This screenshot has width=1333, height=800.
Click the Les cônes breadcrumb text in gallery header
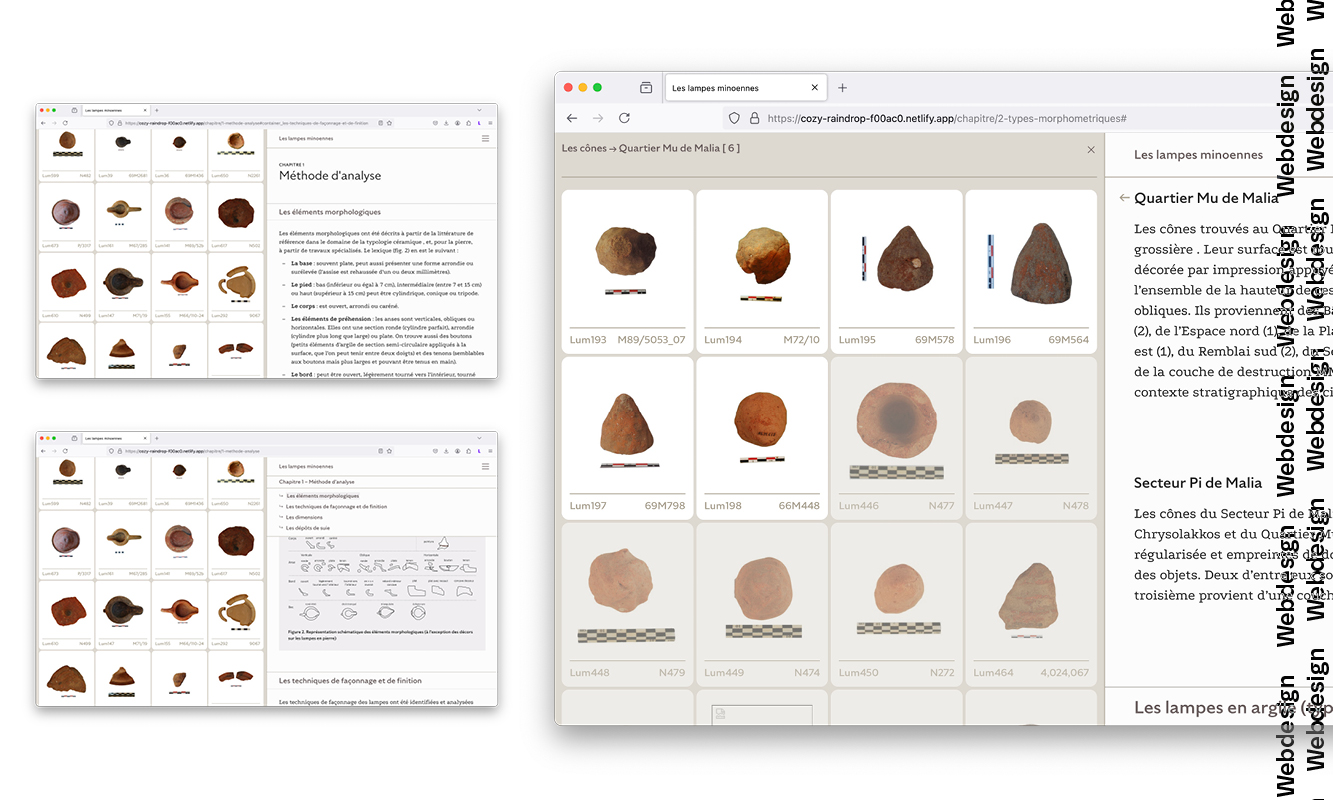pos(585,149)
